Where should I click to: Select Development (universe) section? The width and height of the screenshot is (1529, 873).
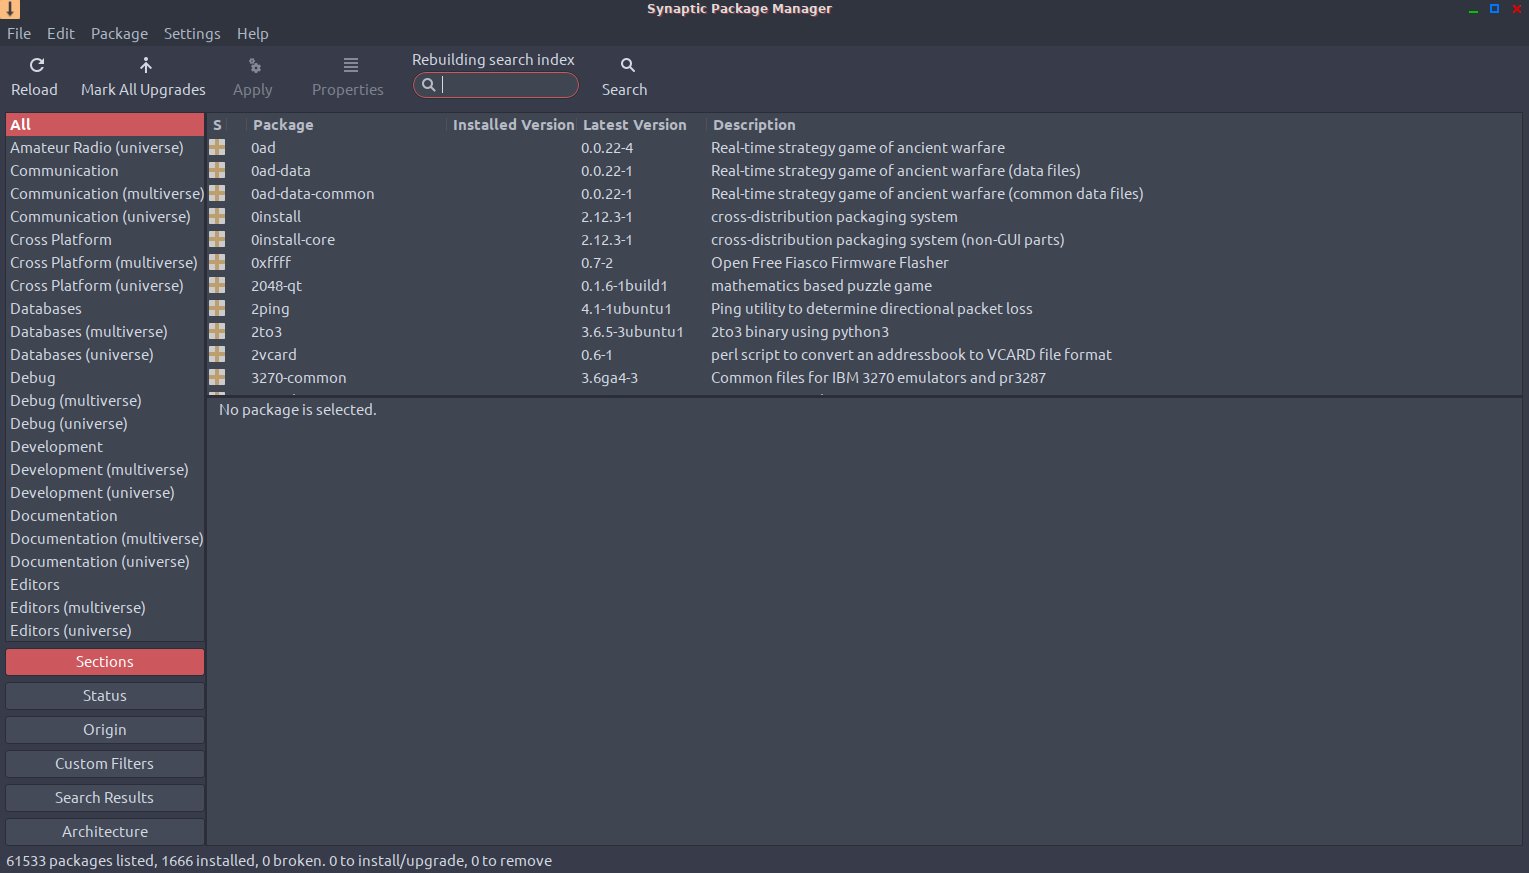(92, 493)
